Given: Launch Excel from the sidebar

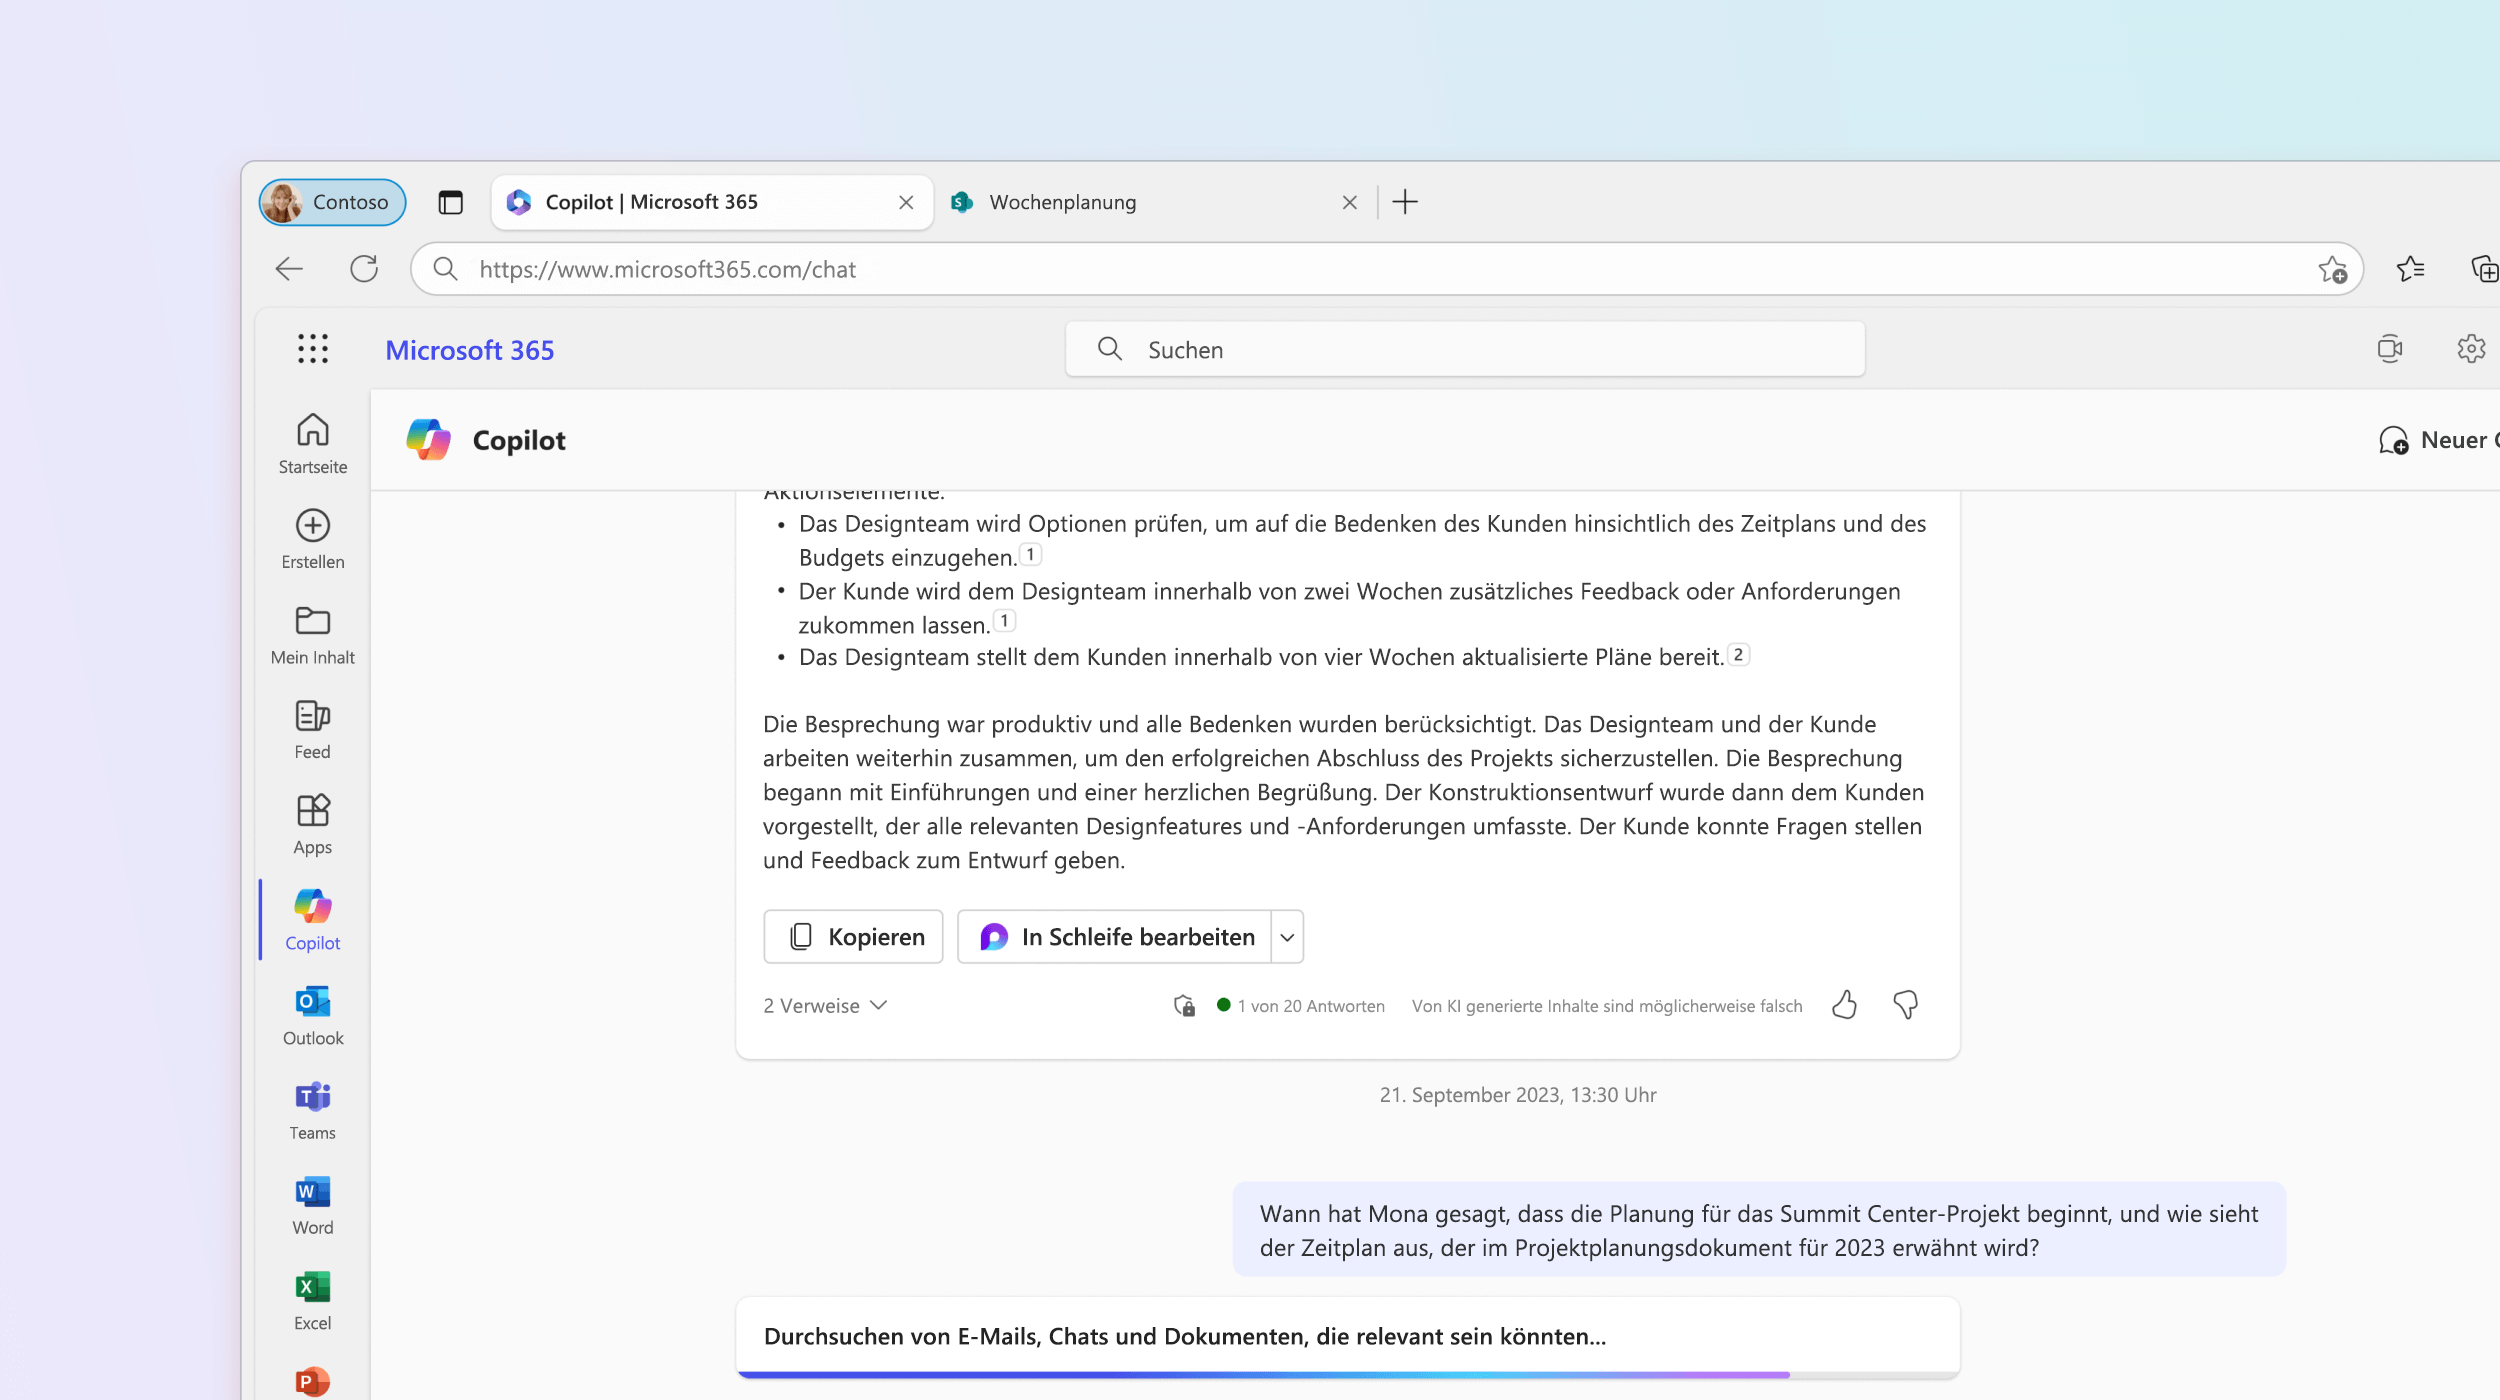Looking at the screenshot, I should (x=313, y=1301).
